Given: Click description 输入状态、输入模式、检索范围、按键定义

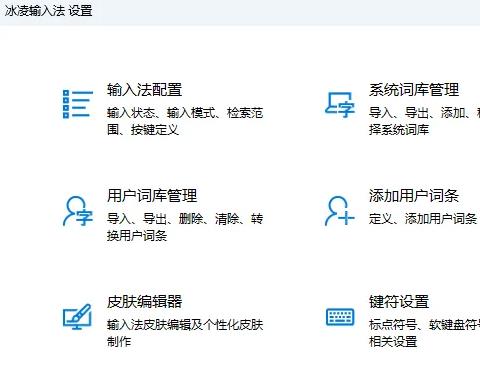Looking at the screenshot, I should tap(185, 121).
